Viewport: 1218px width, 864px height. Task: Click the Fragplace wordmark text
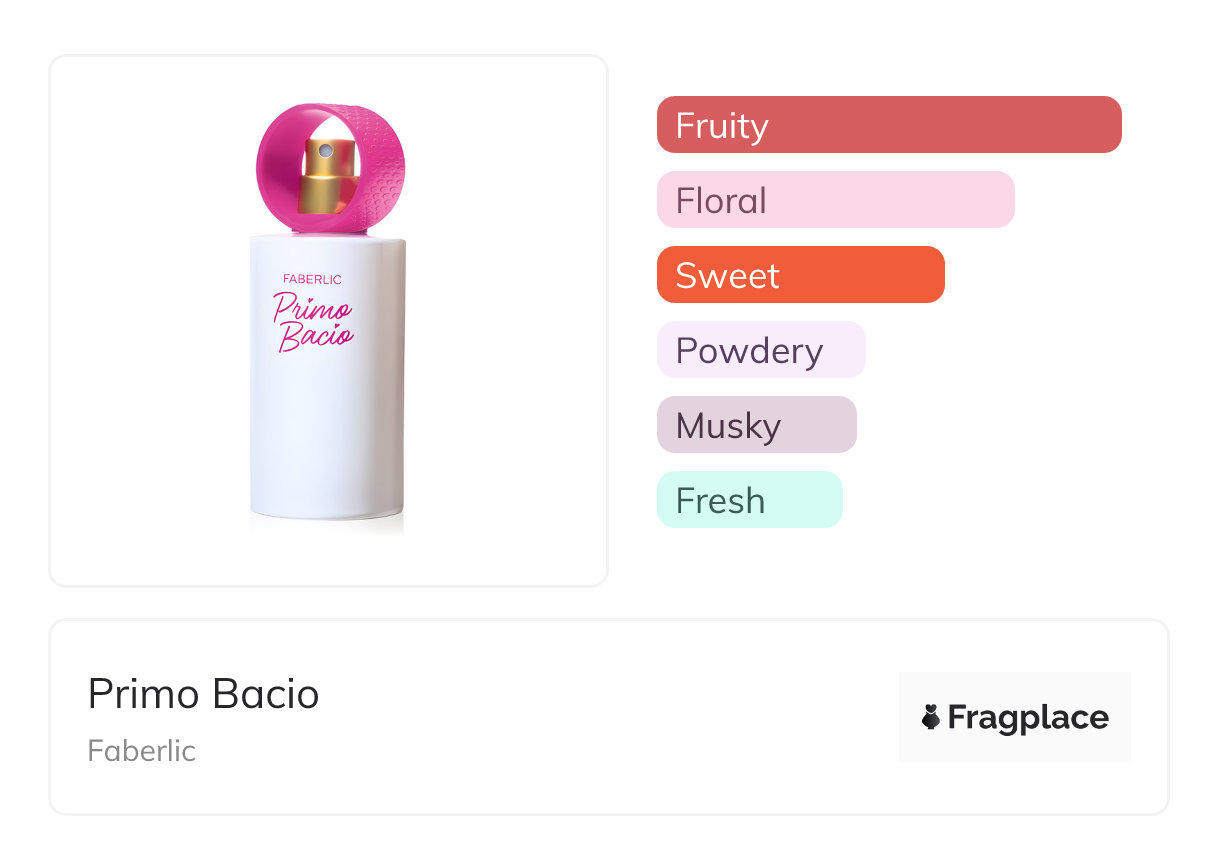pyautogui.click(x=1028, y=717)
